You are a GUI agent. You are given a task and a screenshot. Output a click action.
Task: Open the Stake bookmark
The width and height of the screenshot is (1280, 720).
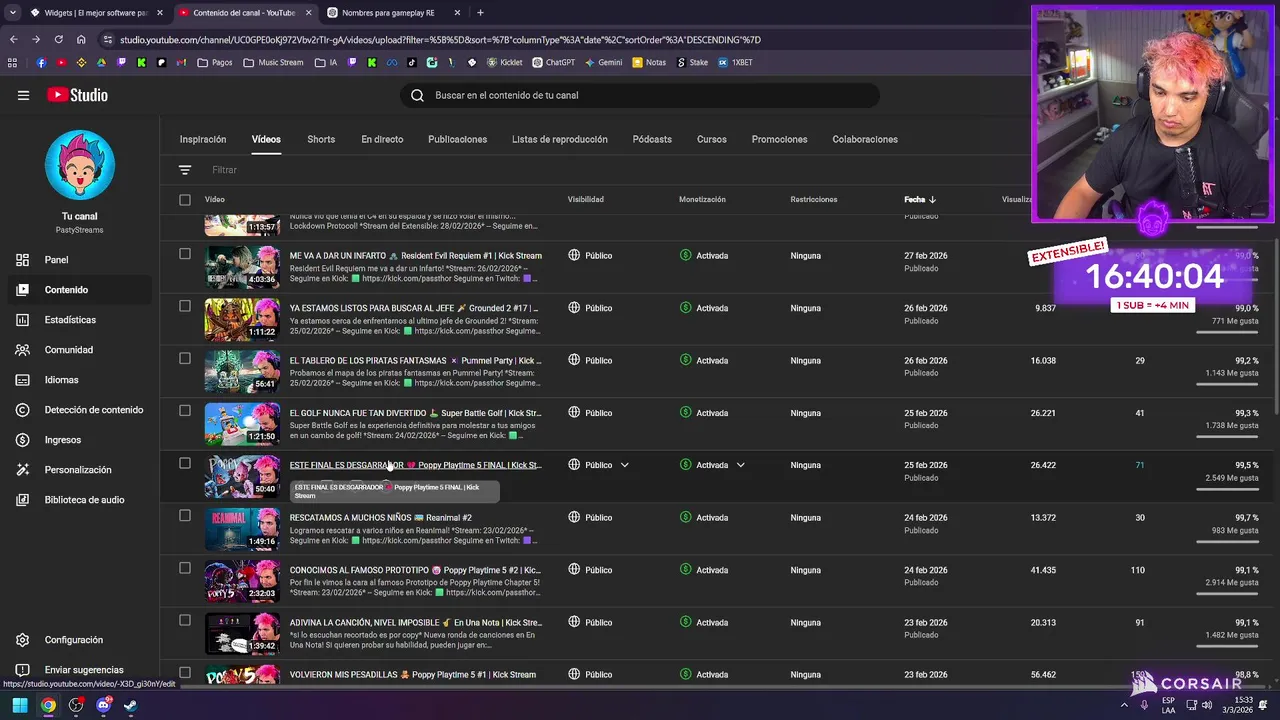pos(692,62)
